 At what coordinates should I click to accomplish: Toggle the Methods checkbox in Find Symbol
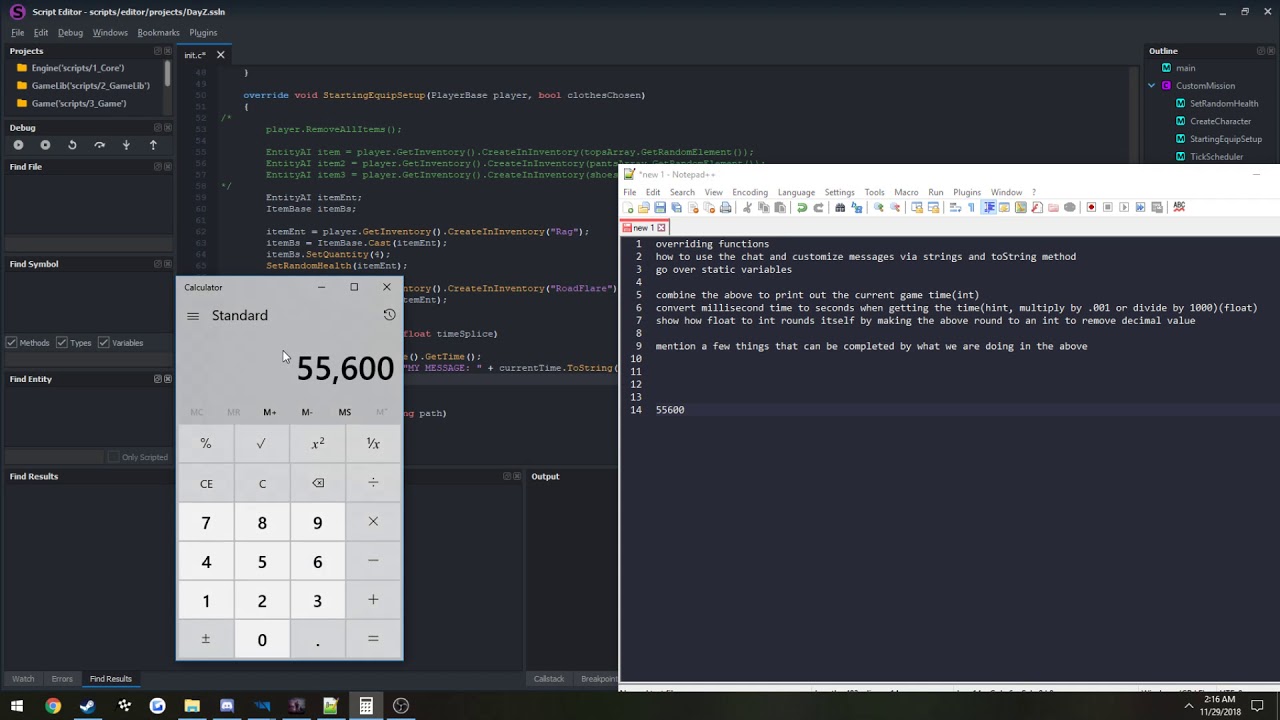pos(11,343)
